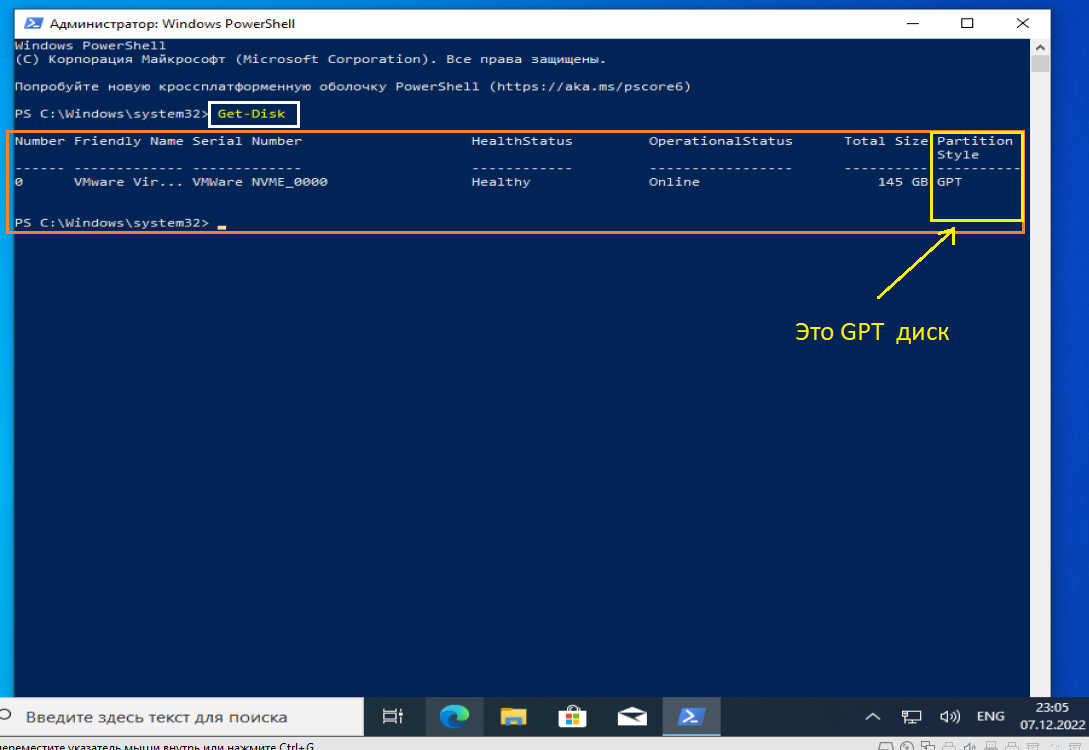Click the search magnifier icon on the taskbar
The height and width of the screenshot is (750, 1089).
6,715
